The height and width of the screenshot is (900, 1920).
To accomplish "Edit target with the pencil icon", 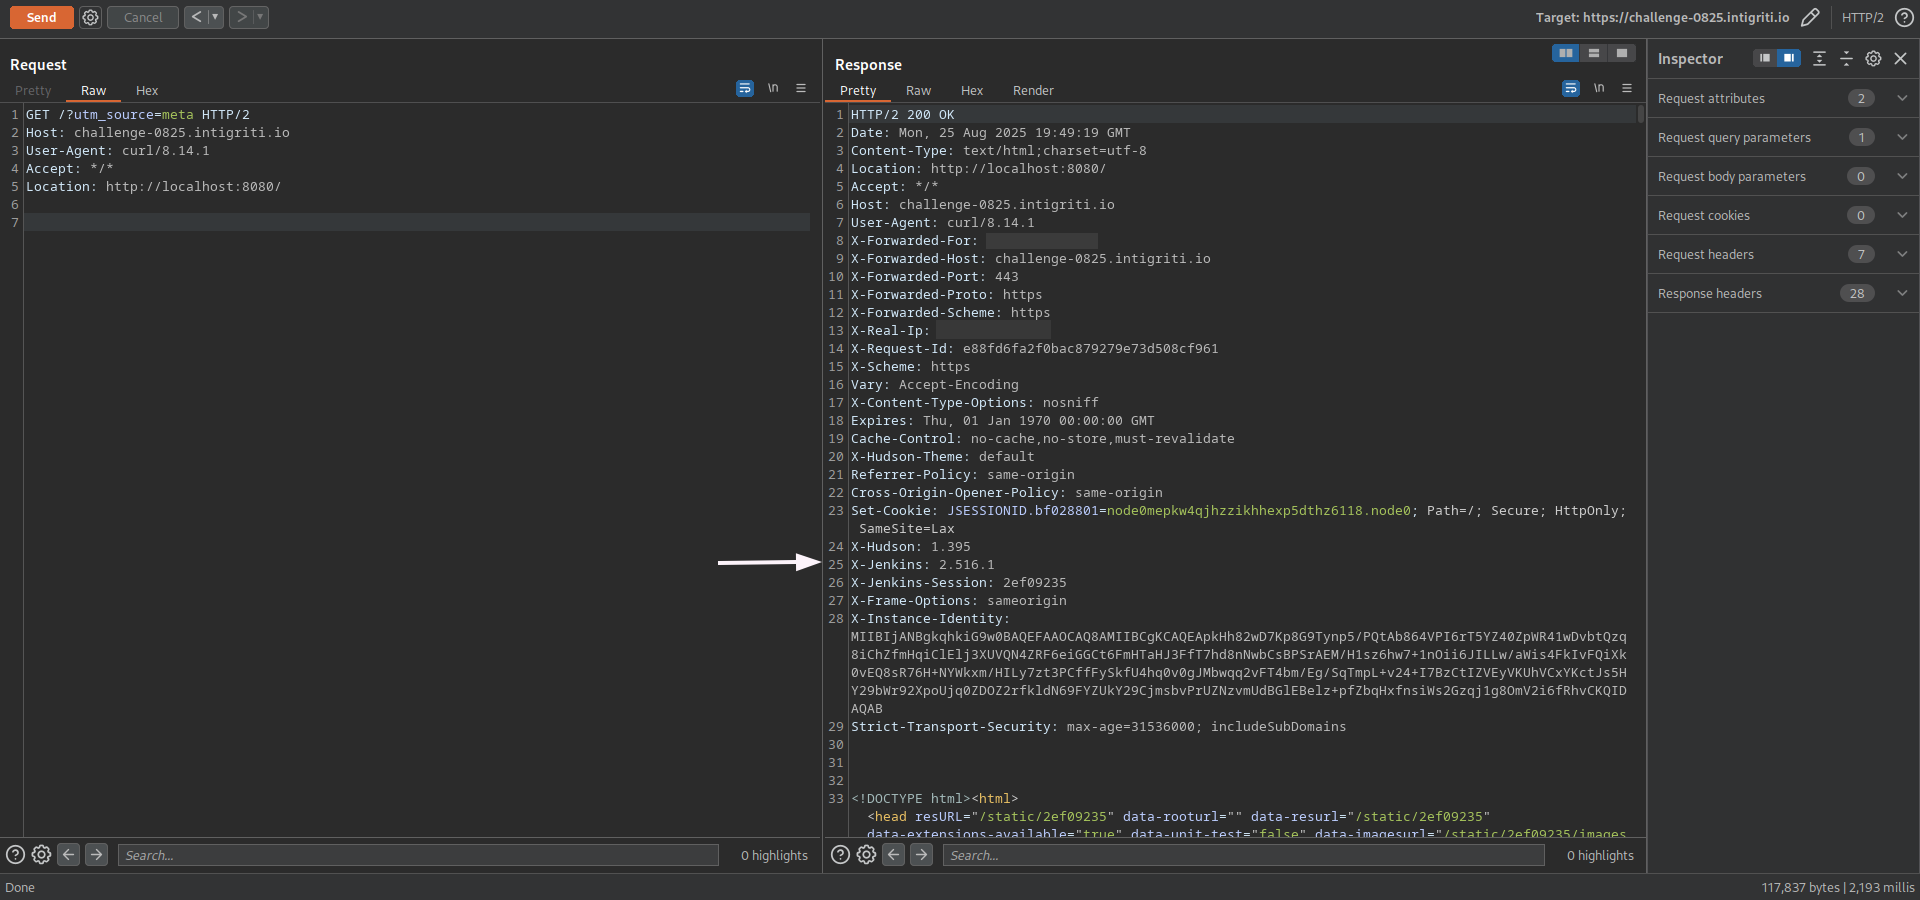I will [x=1810, y=17].
